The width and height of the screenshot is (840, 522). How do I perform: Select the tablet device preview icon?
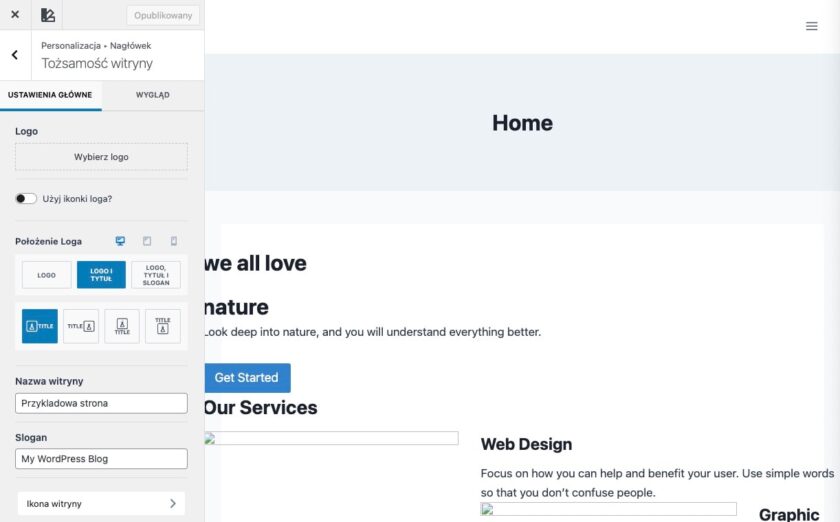coord(147,241)
